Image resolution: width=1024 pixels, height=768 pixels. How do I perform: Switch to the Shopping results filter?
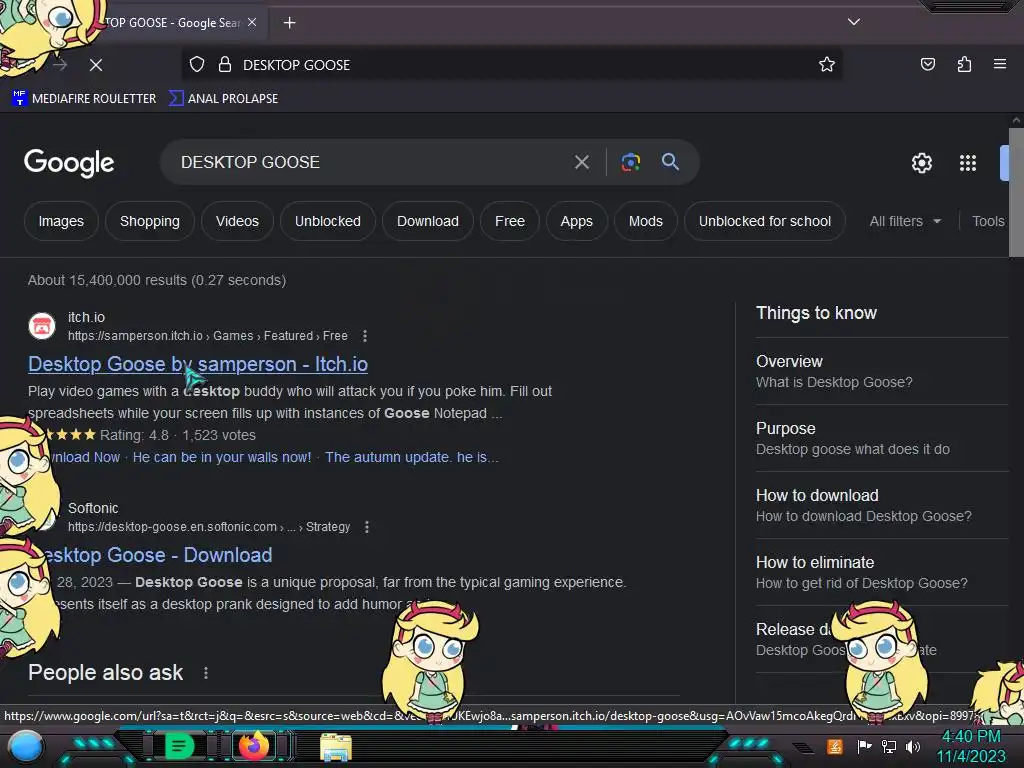[150, 221]
